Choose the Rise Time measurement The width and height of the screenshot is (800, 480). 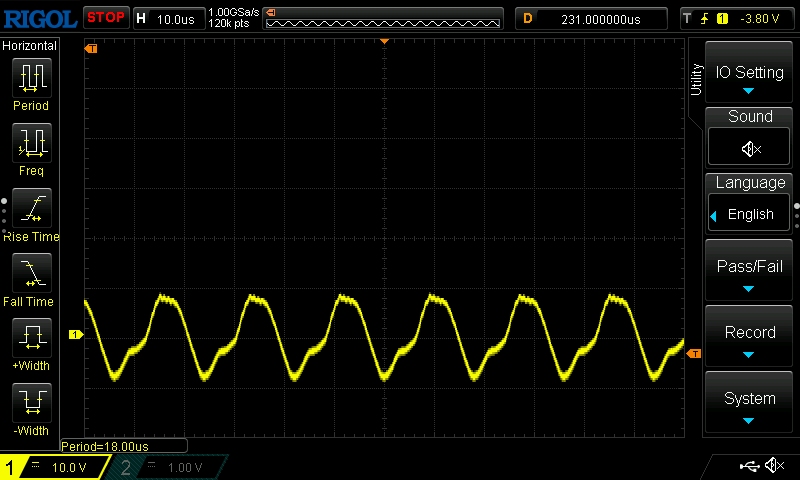coord(30,215)
